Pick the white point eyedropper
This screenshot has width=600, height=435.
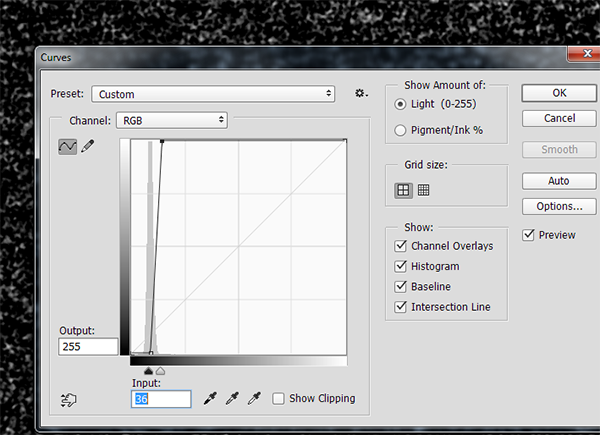[x=253, y=398]
